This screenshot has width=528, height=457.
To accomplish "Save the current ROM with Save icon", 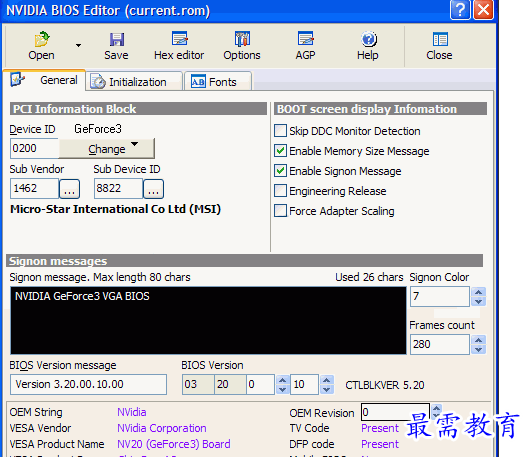I will tap(116, 46).
